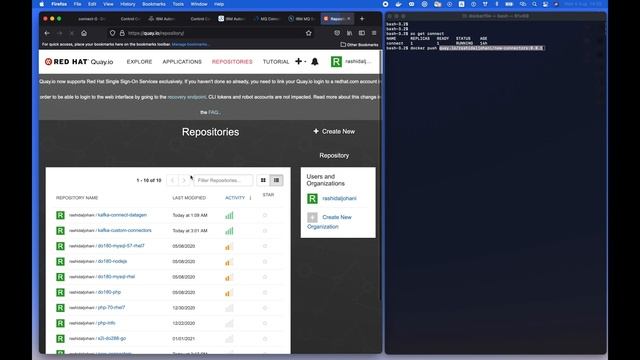Image resolution: width=640 pixels, height=360 pixels.
Task: Switch to list view of repositories
Action: [276, 180]
